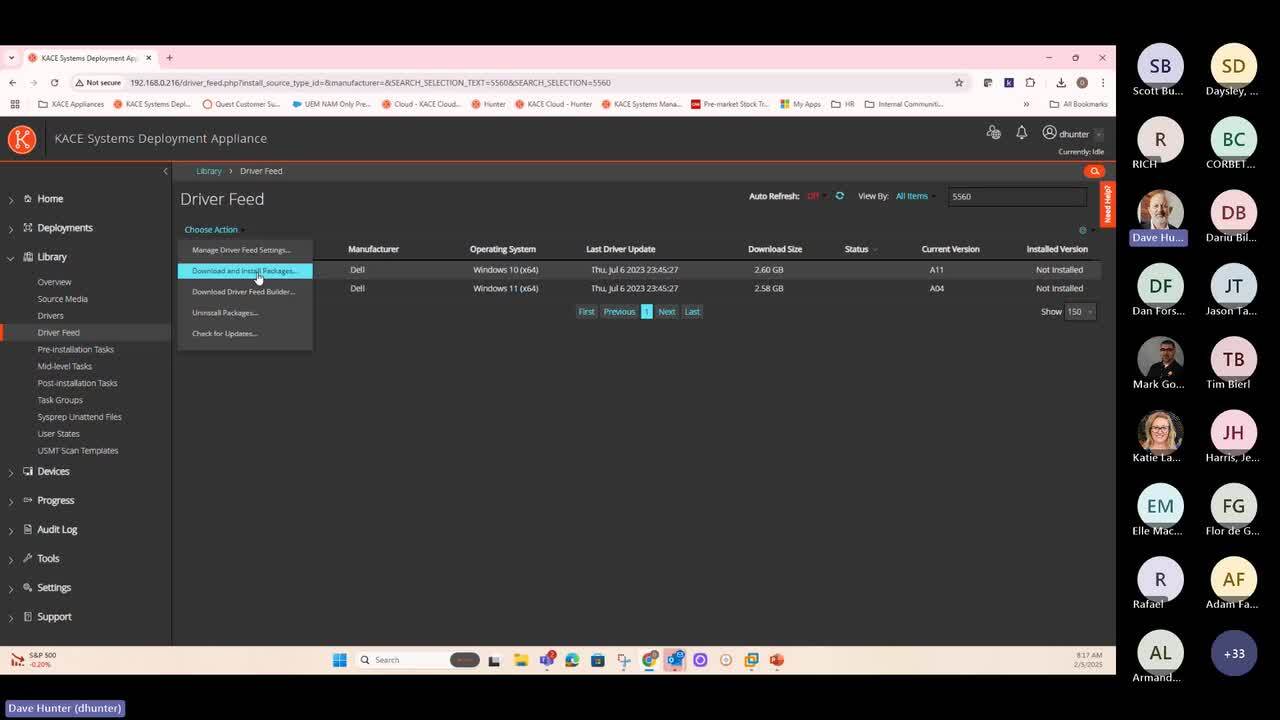Click the browser back arrow
Screen dimensions: 1280x720
click(x=12, y=83)
